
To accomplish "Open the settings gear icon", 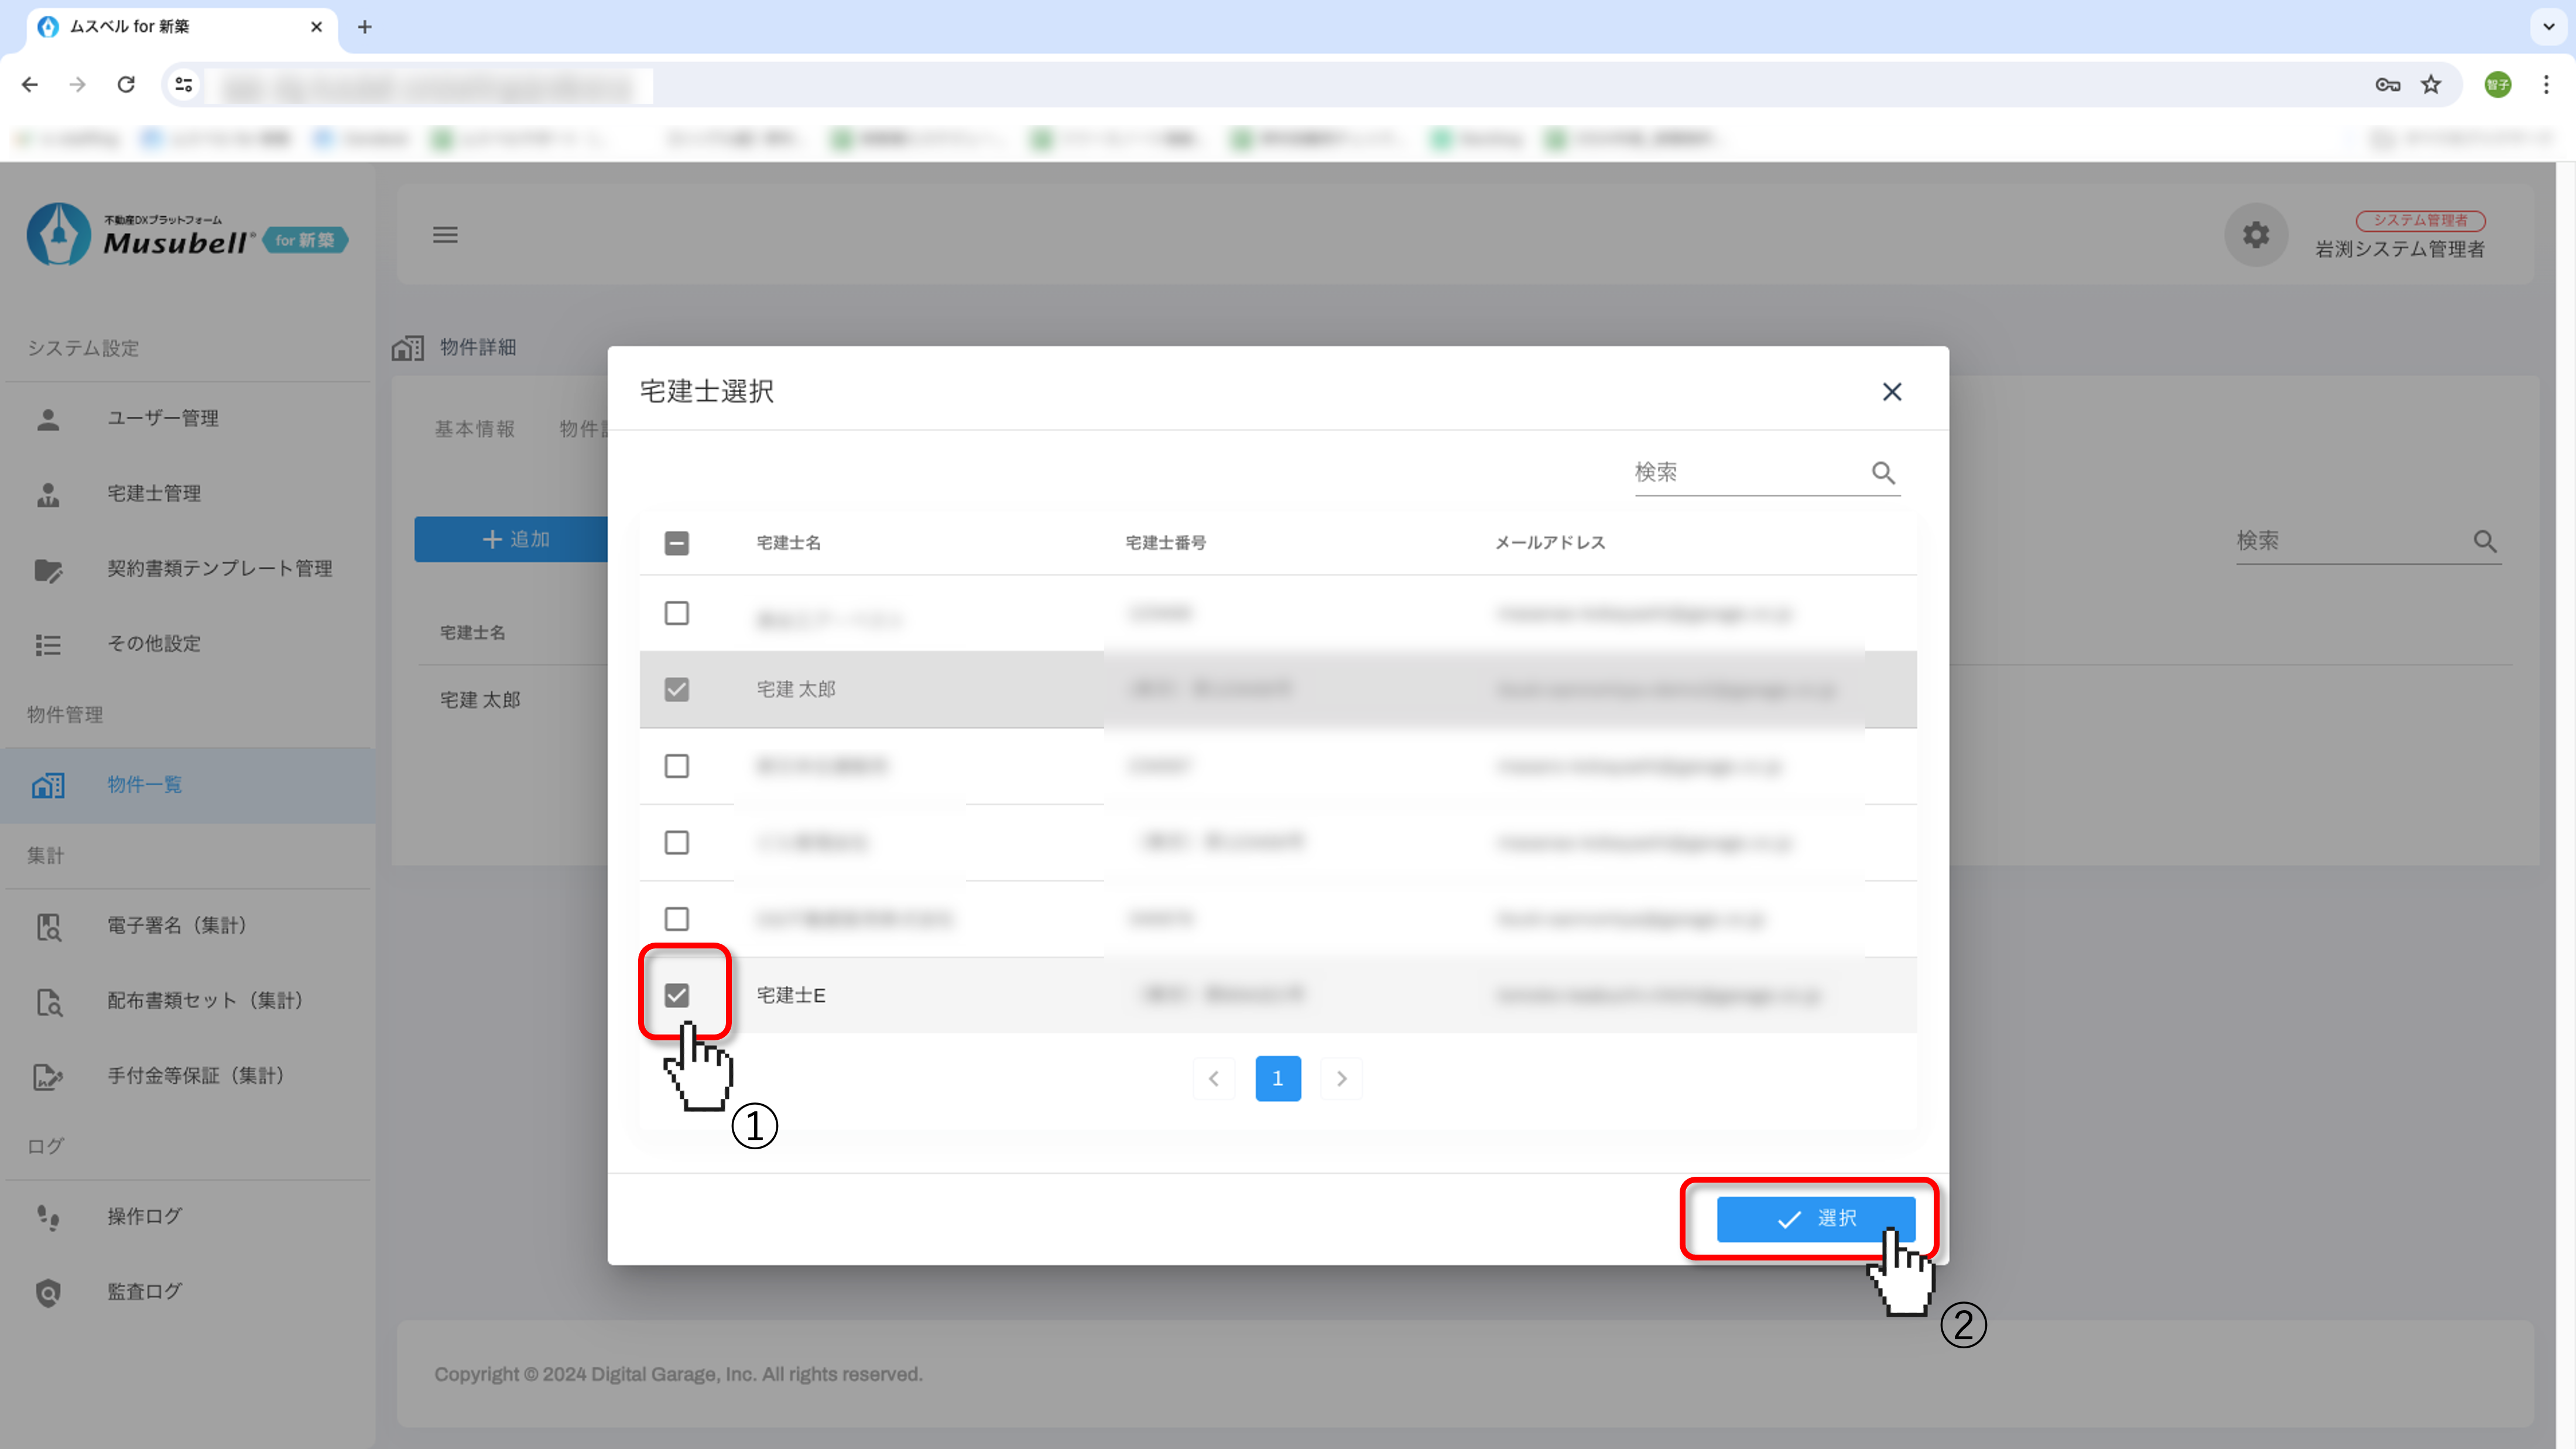I will (2255, 235).
